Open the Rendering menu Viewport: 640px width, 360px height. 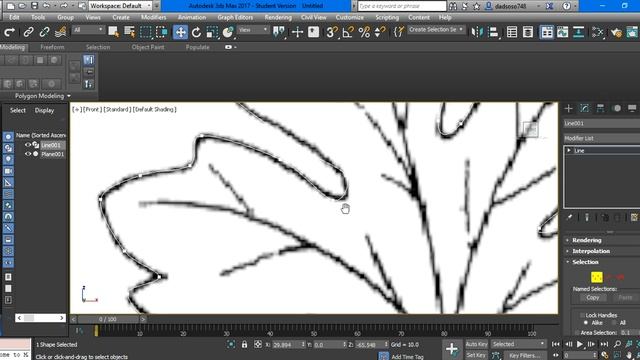[278, 17]
